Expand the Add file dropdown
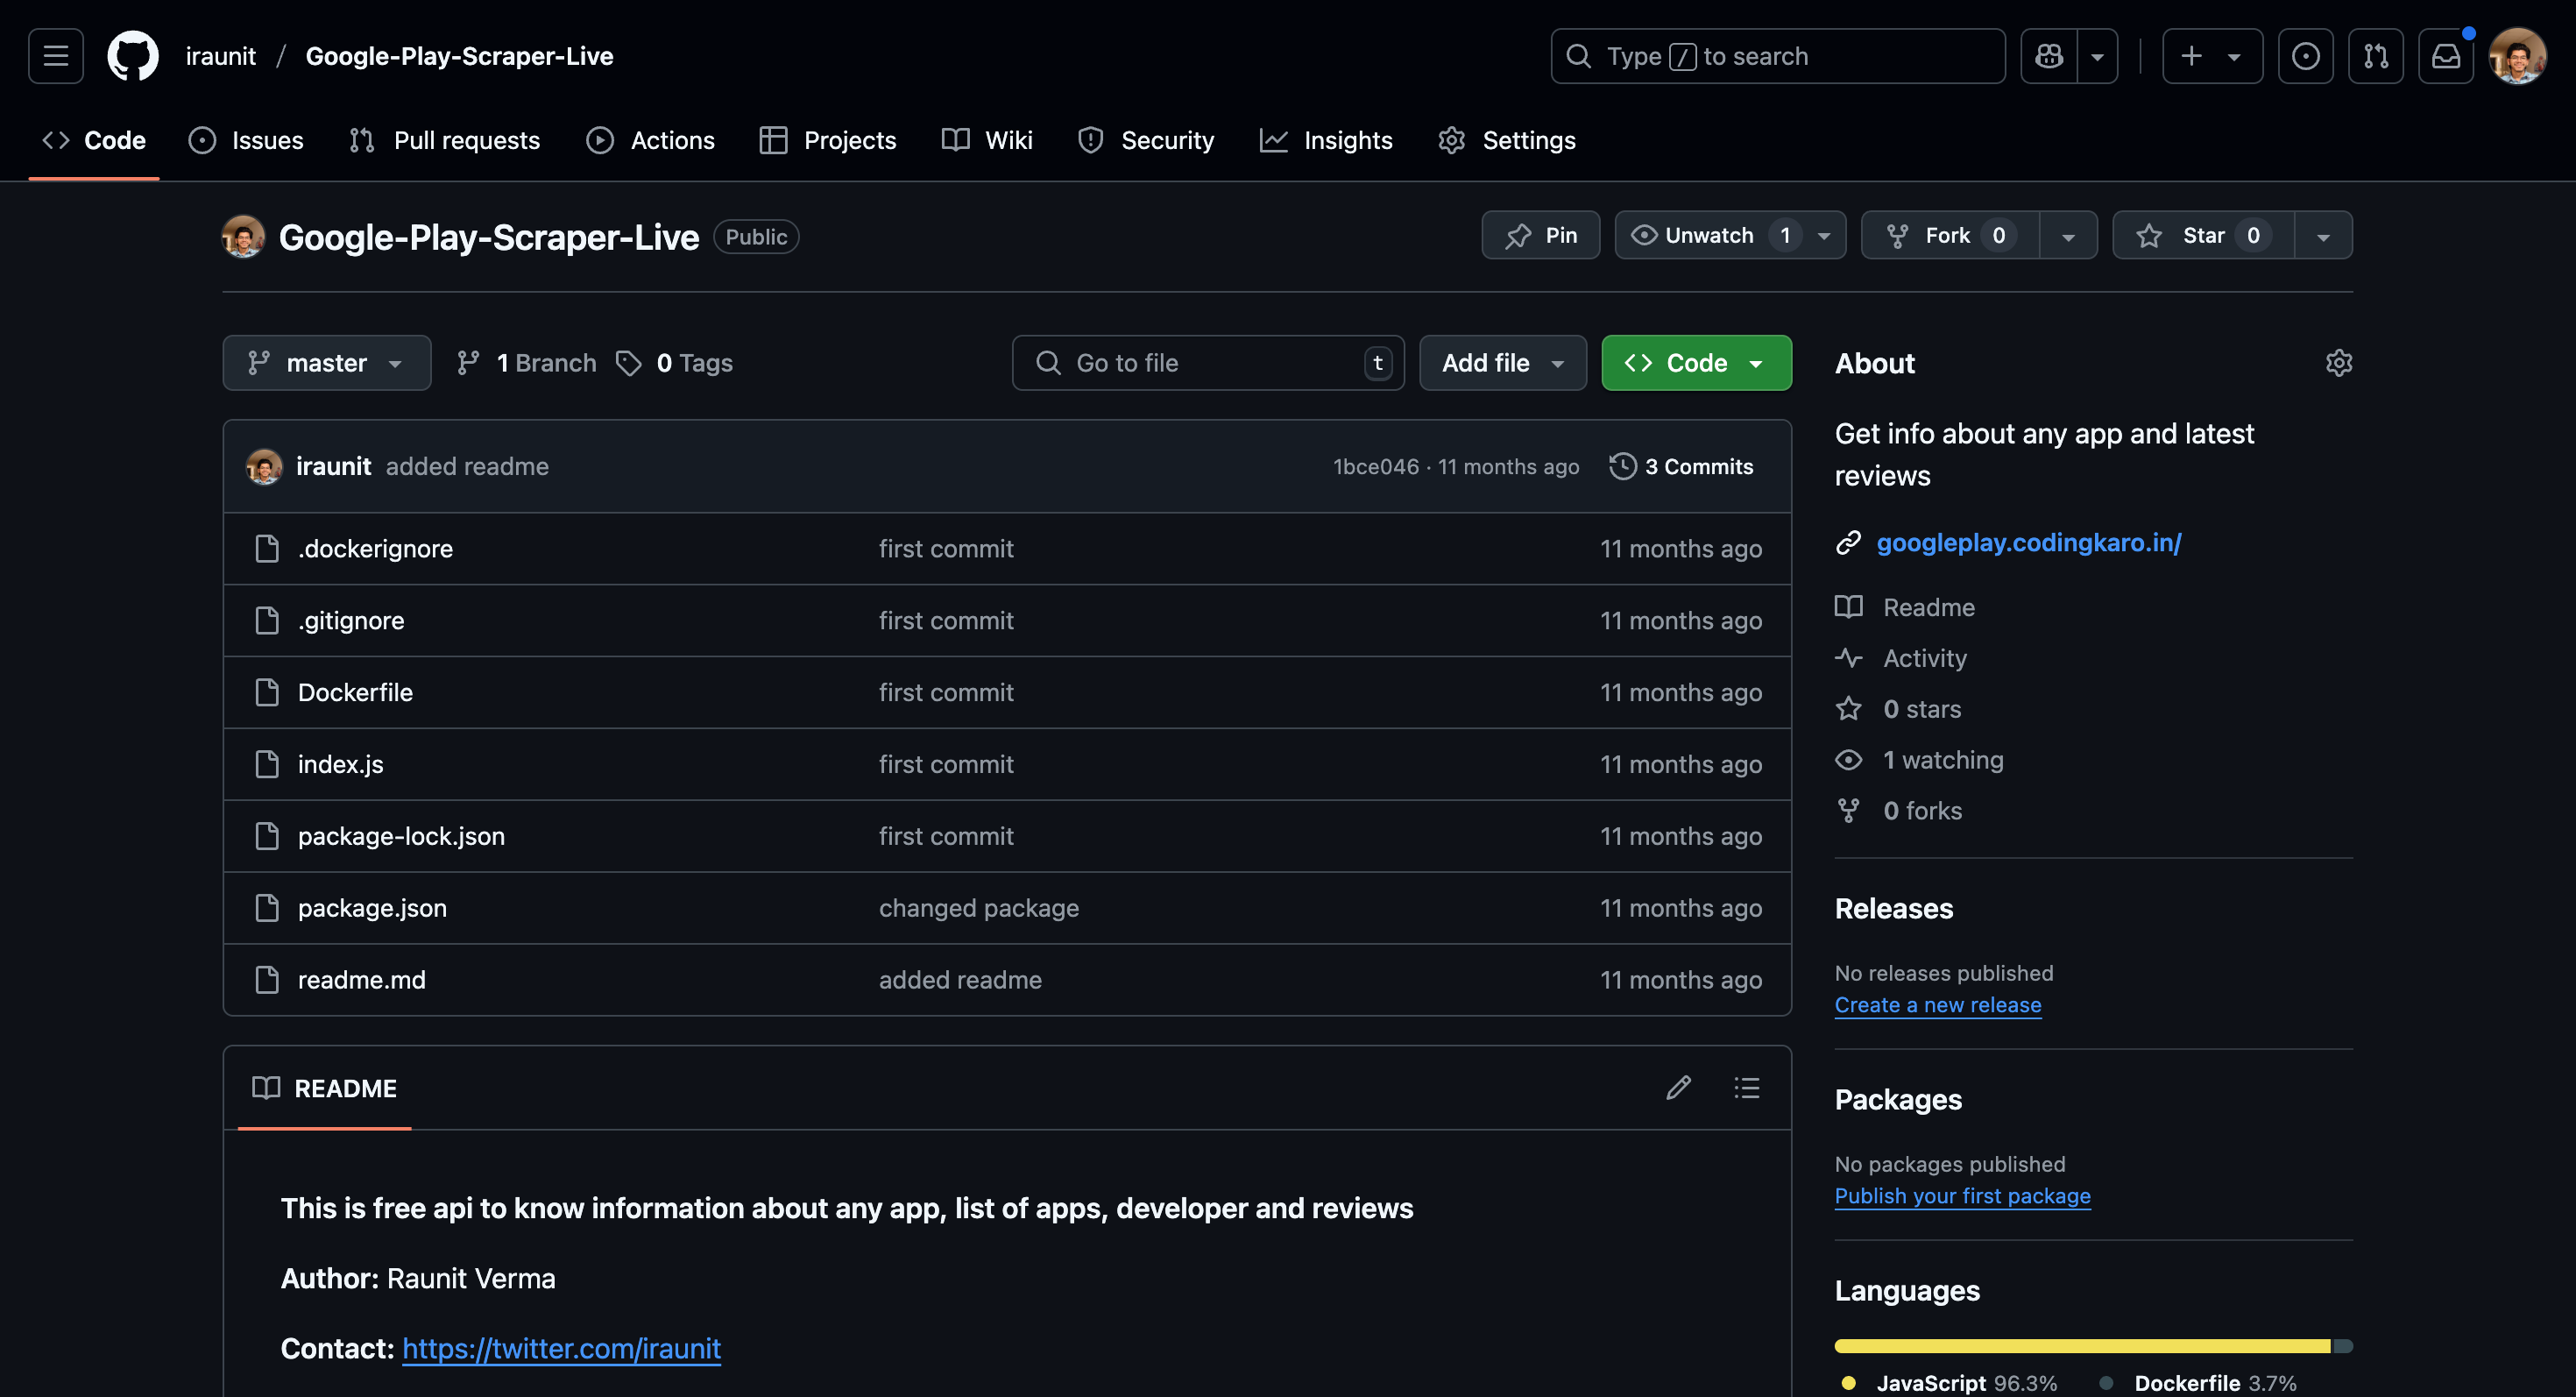The height and width of the screenshot is (1397, 2576). (x=1503, y=363)
